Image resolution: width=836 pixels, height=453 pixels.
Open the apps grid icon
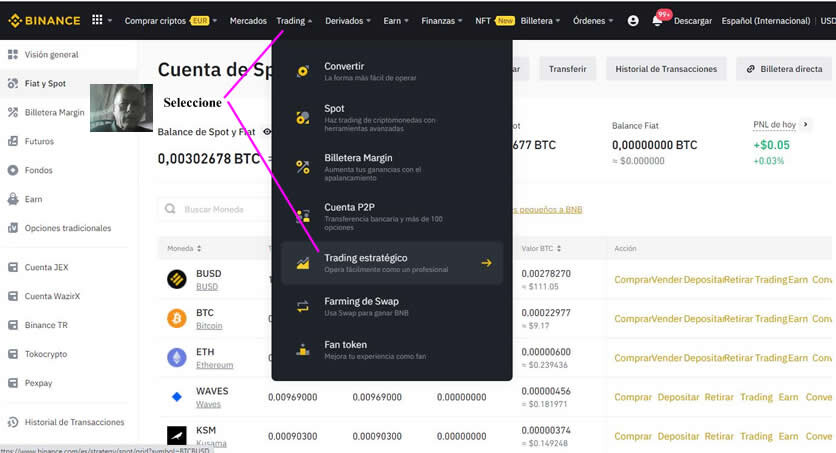click(x=97, y=20)
